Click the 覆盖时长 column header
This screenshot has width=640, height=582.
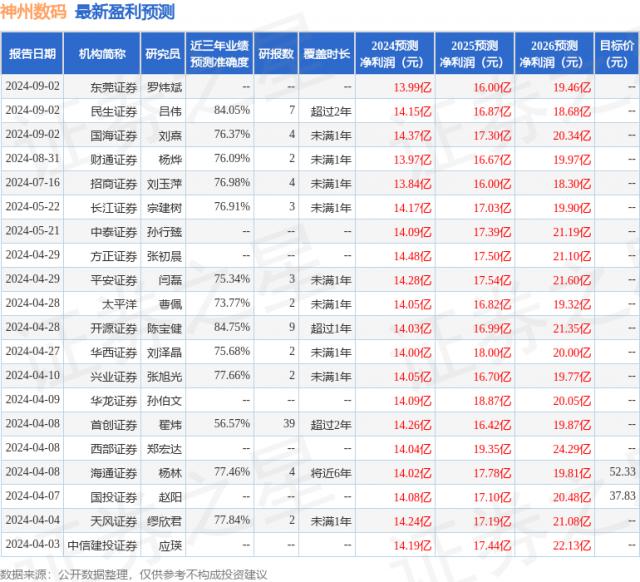click(329, 53)
